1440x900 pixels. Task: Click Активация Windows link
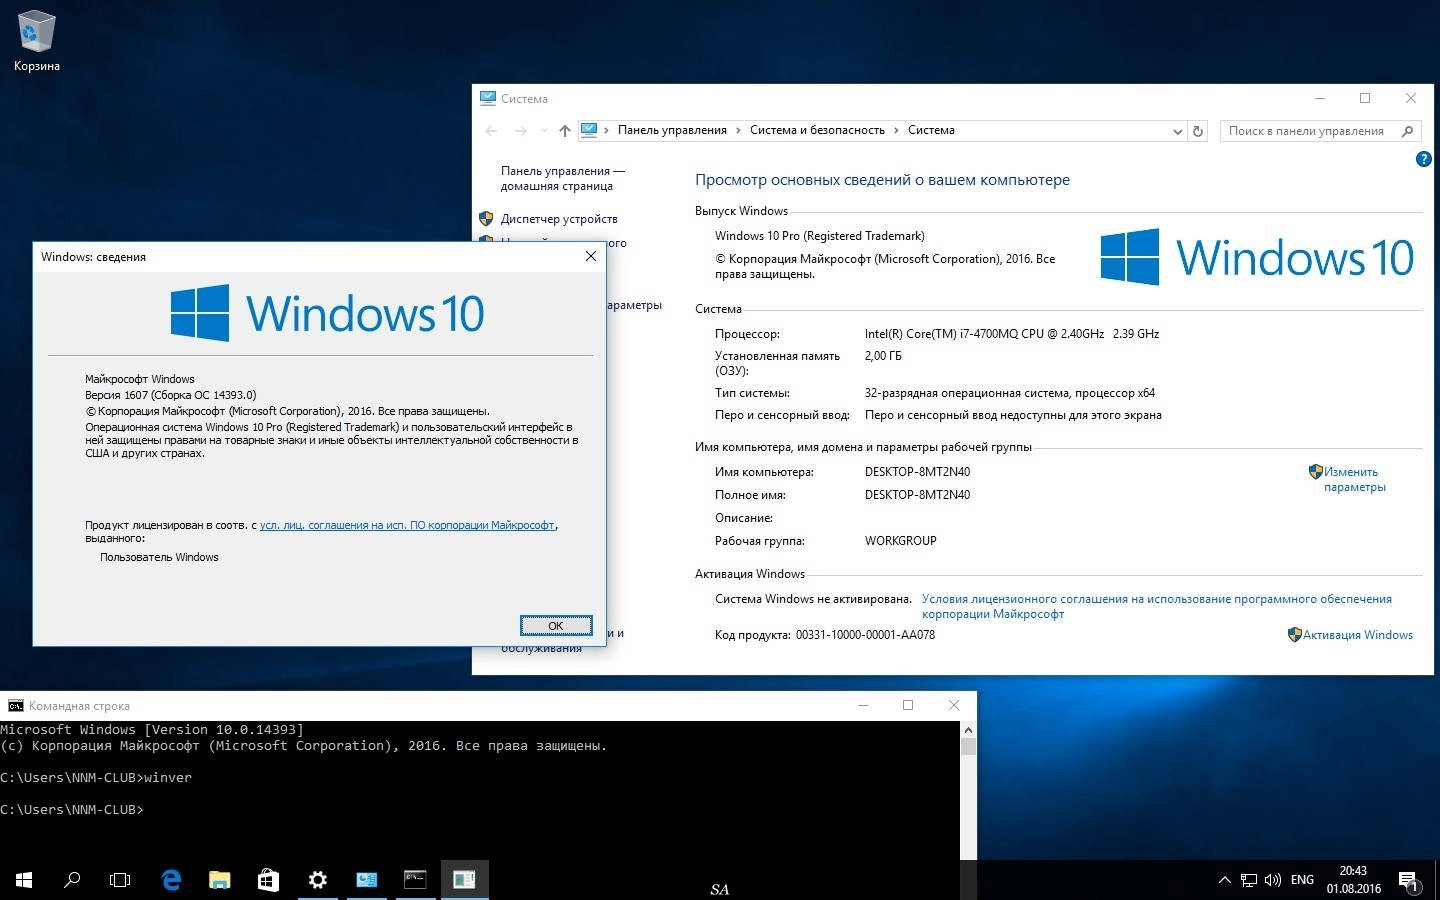pyautogui.click(x=1358, y=635)
